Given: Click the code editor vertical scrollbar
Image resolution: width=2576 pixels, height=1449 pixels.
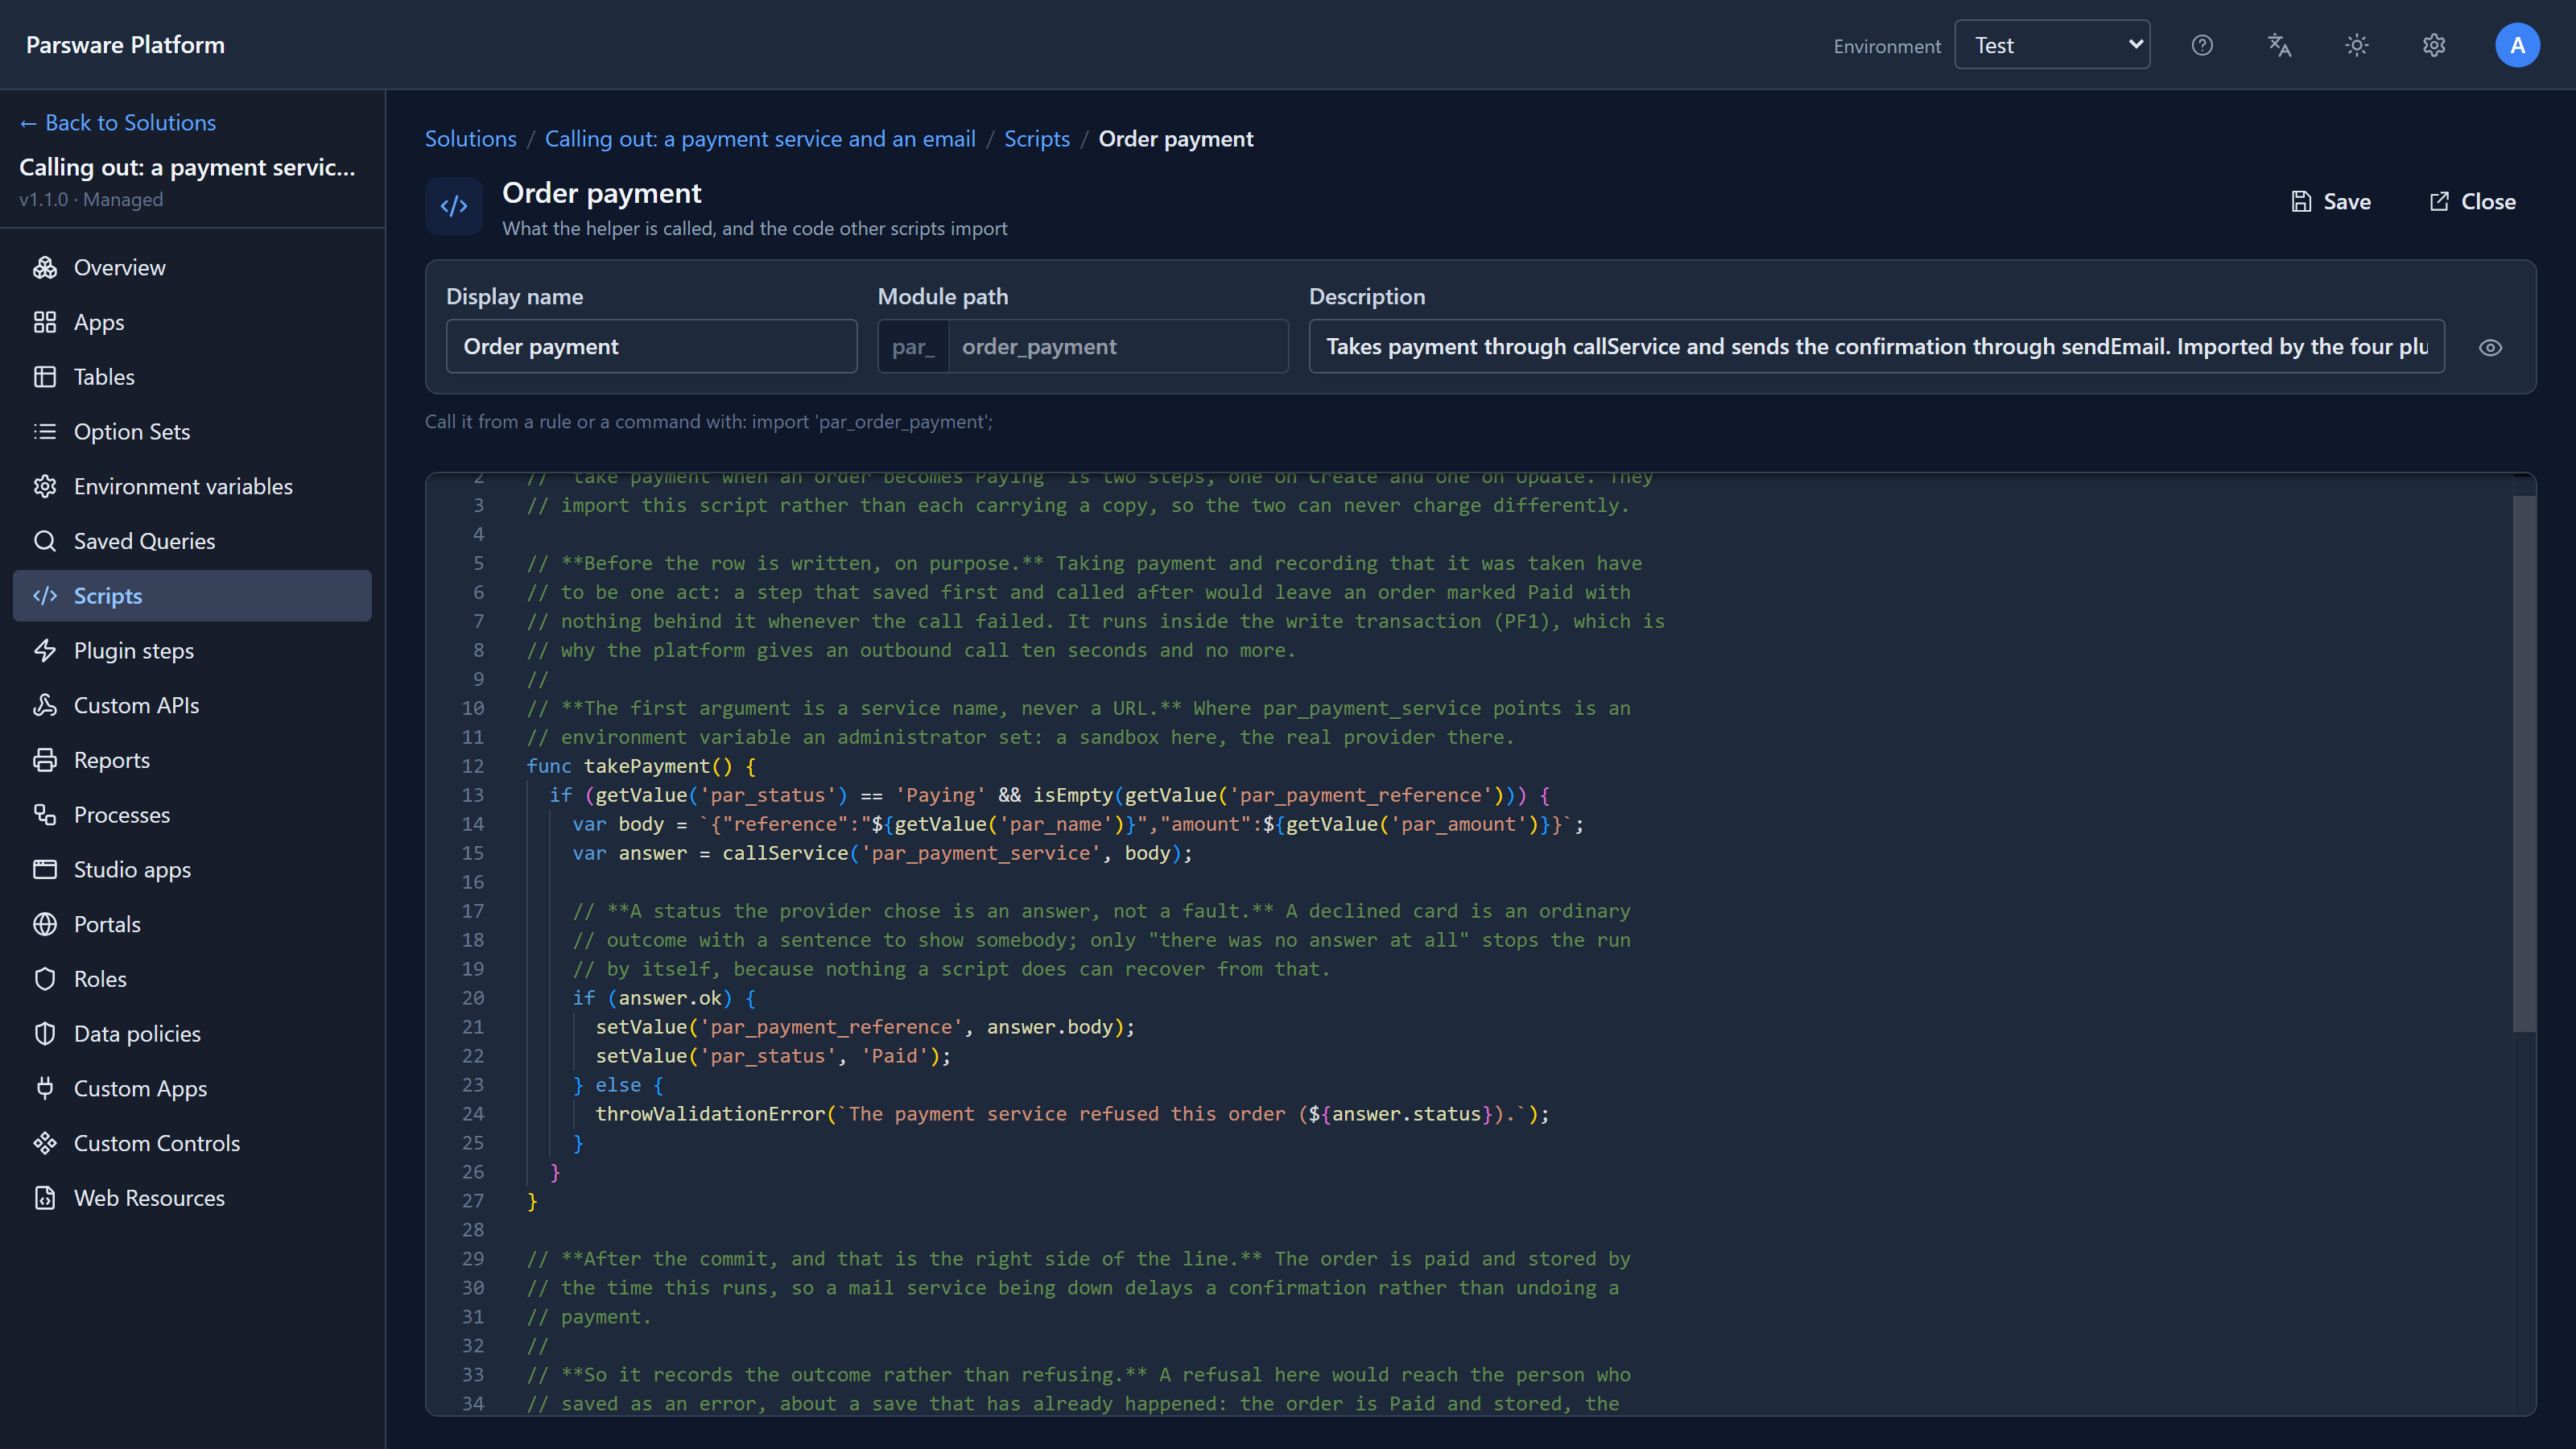Looking at the screenshot, I should point(2523,763).
